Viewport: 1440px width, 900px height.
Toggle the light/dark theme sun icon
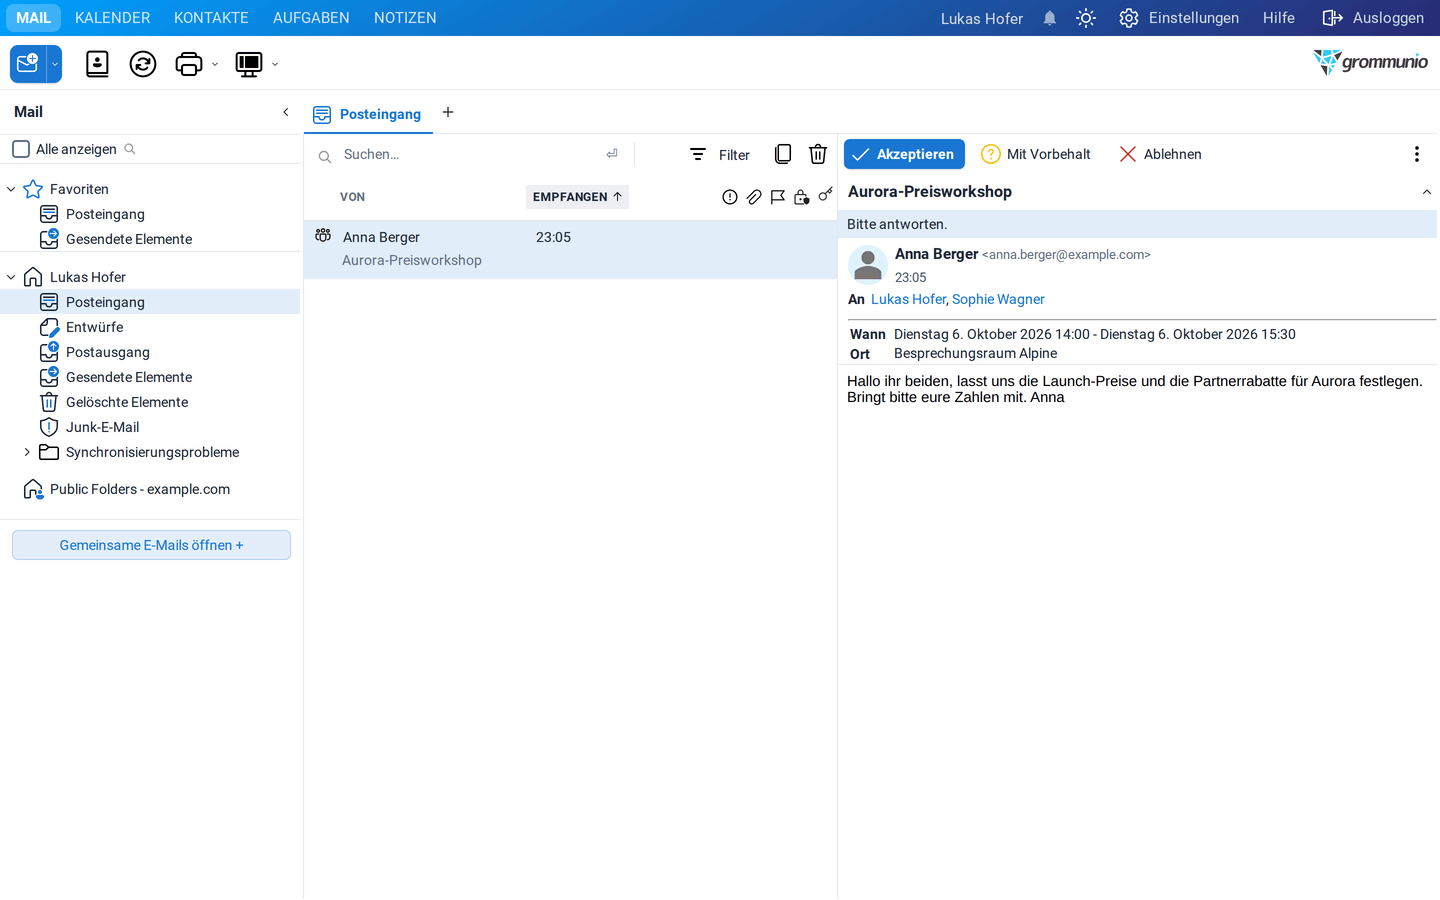[1086, 18]
